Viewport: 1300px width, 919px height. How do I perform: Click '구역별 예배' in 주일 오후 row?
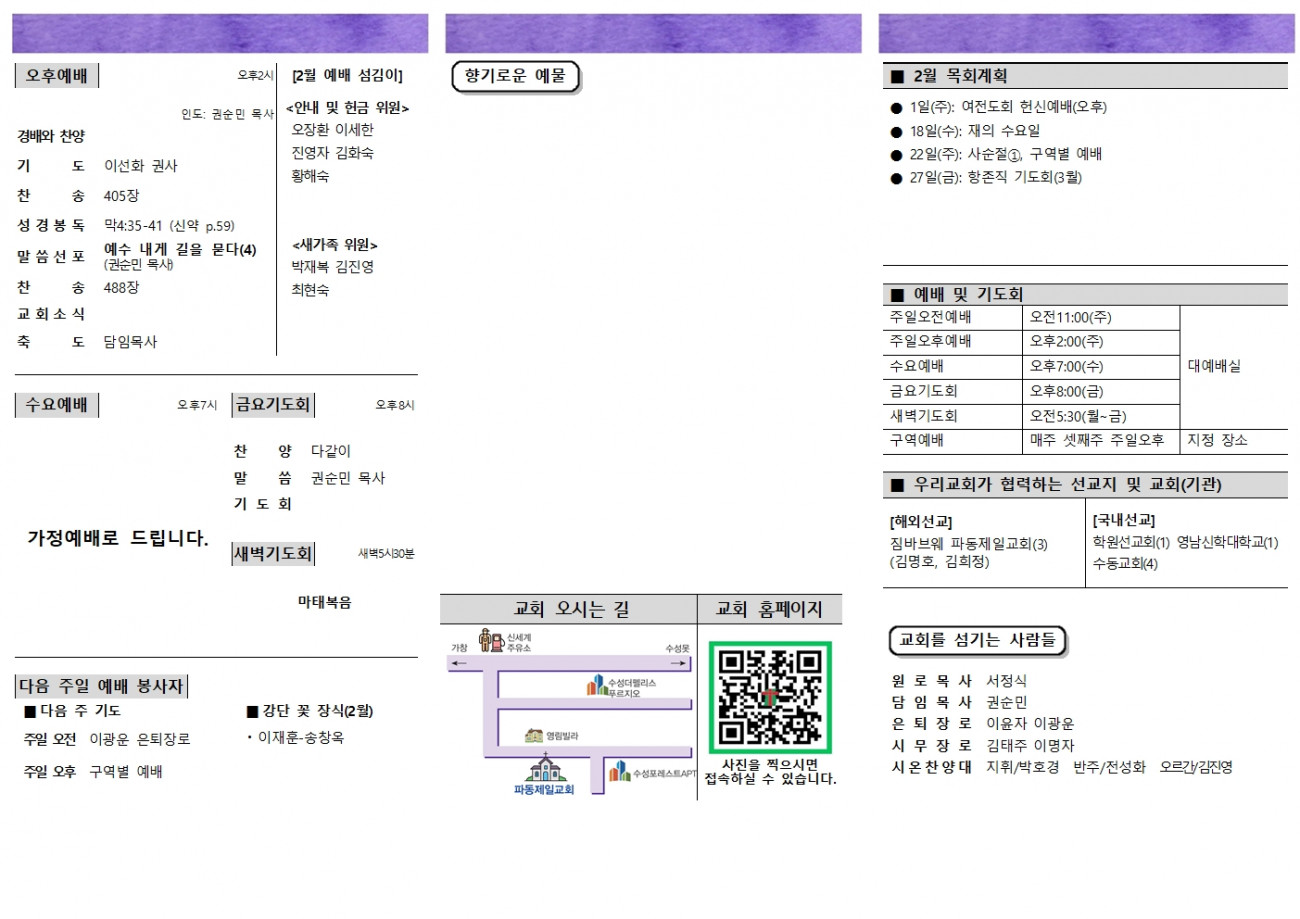(126, 772)
